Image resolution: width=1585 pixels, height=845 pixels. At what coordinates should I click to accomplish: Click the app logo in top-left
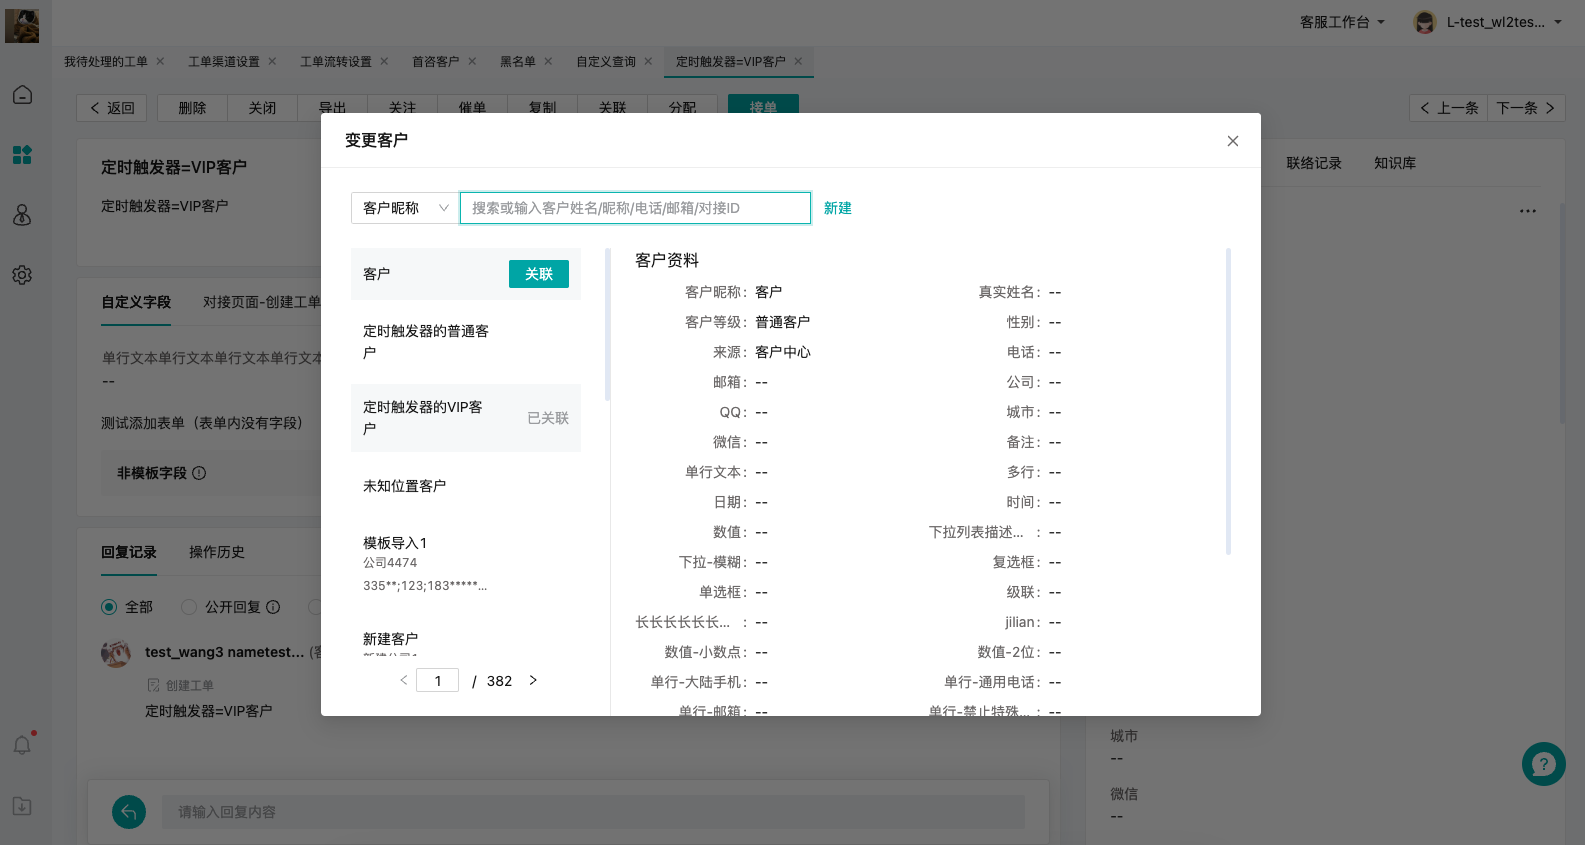pos(22,25)
